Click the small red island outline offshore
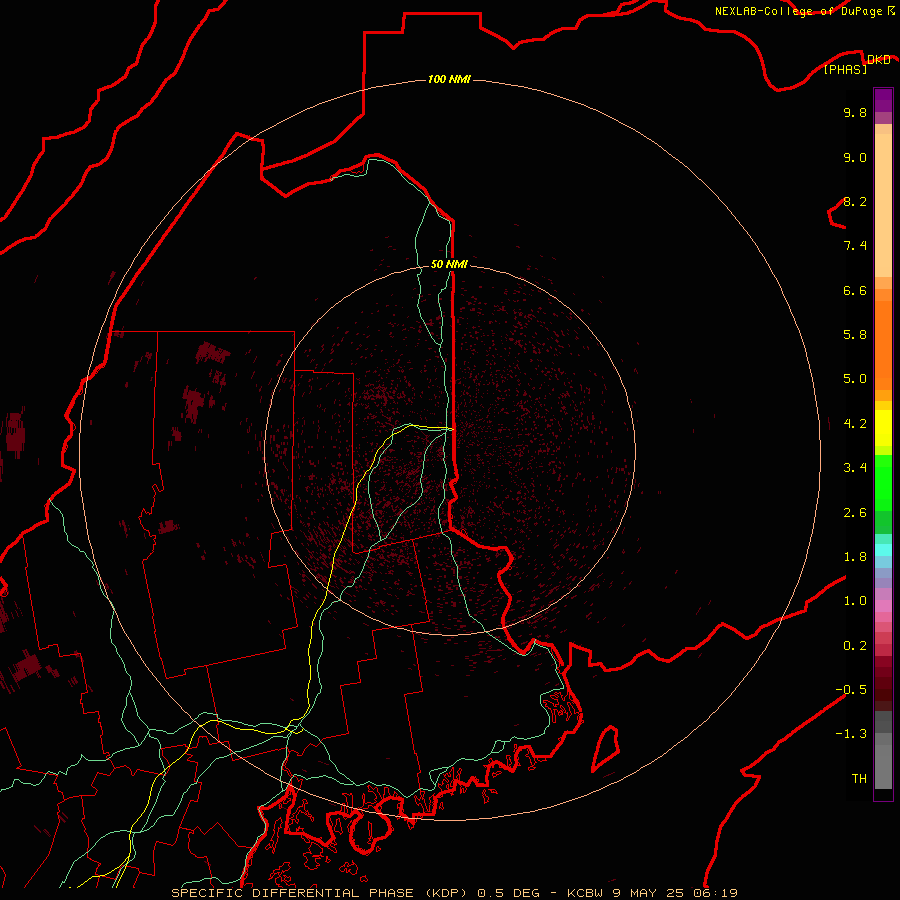 tap(605, 749)
